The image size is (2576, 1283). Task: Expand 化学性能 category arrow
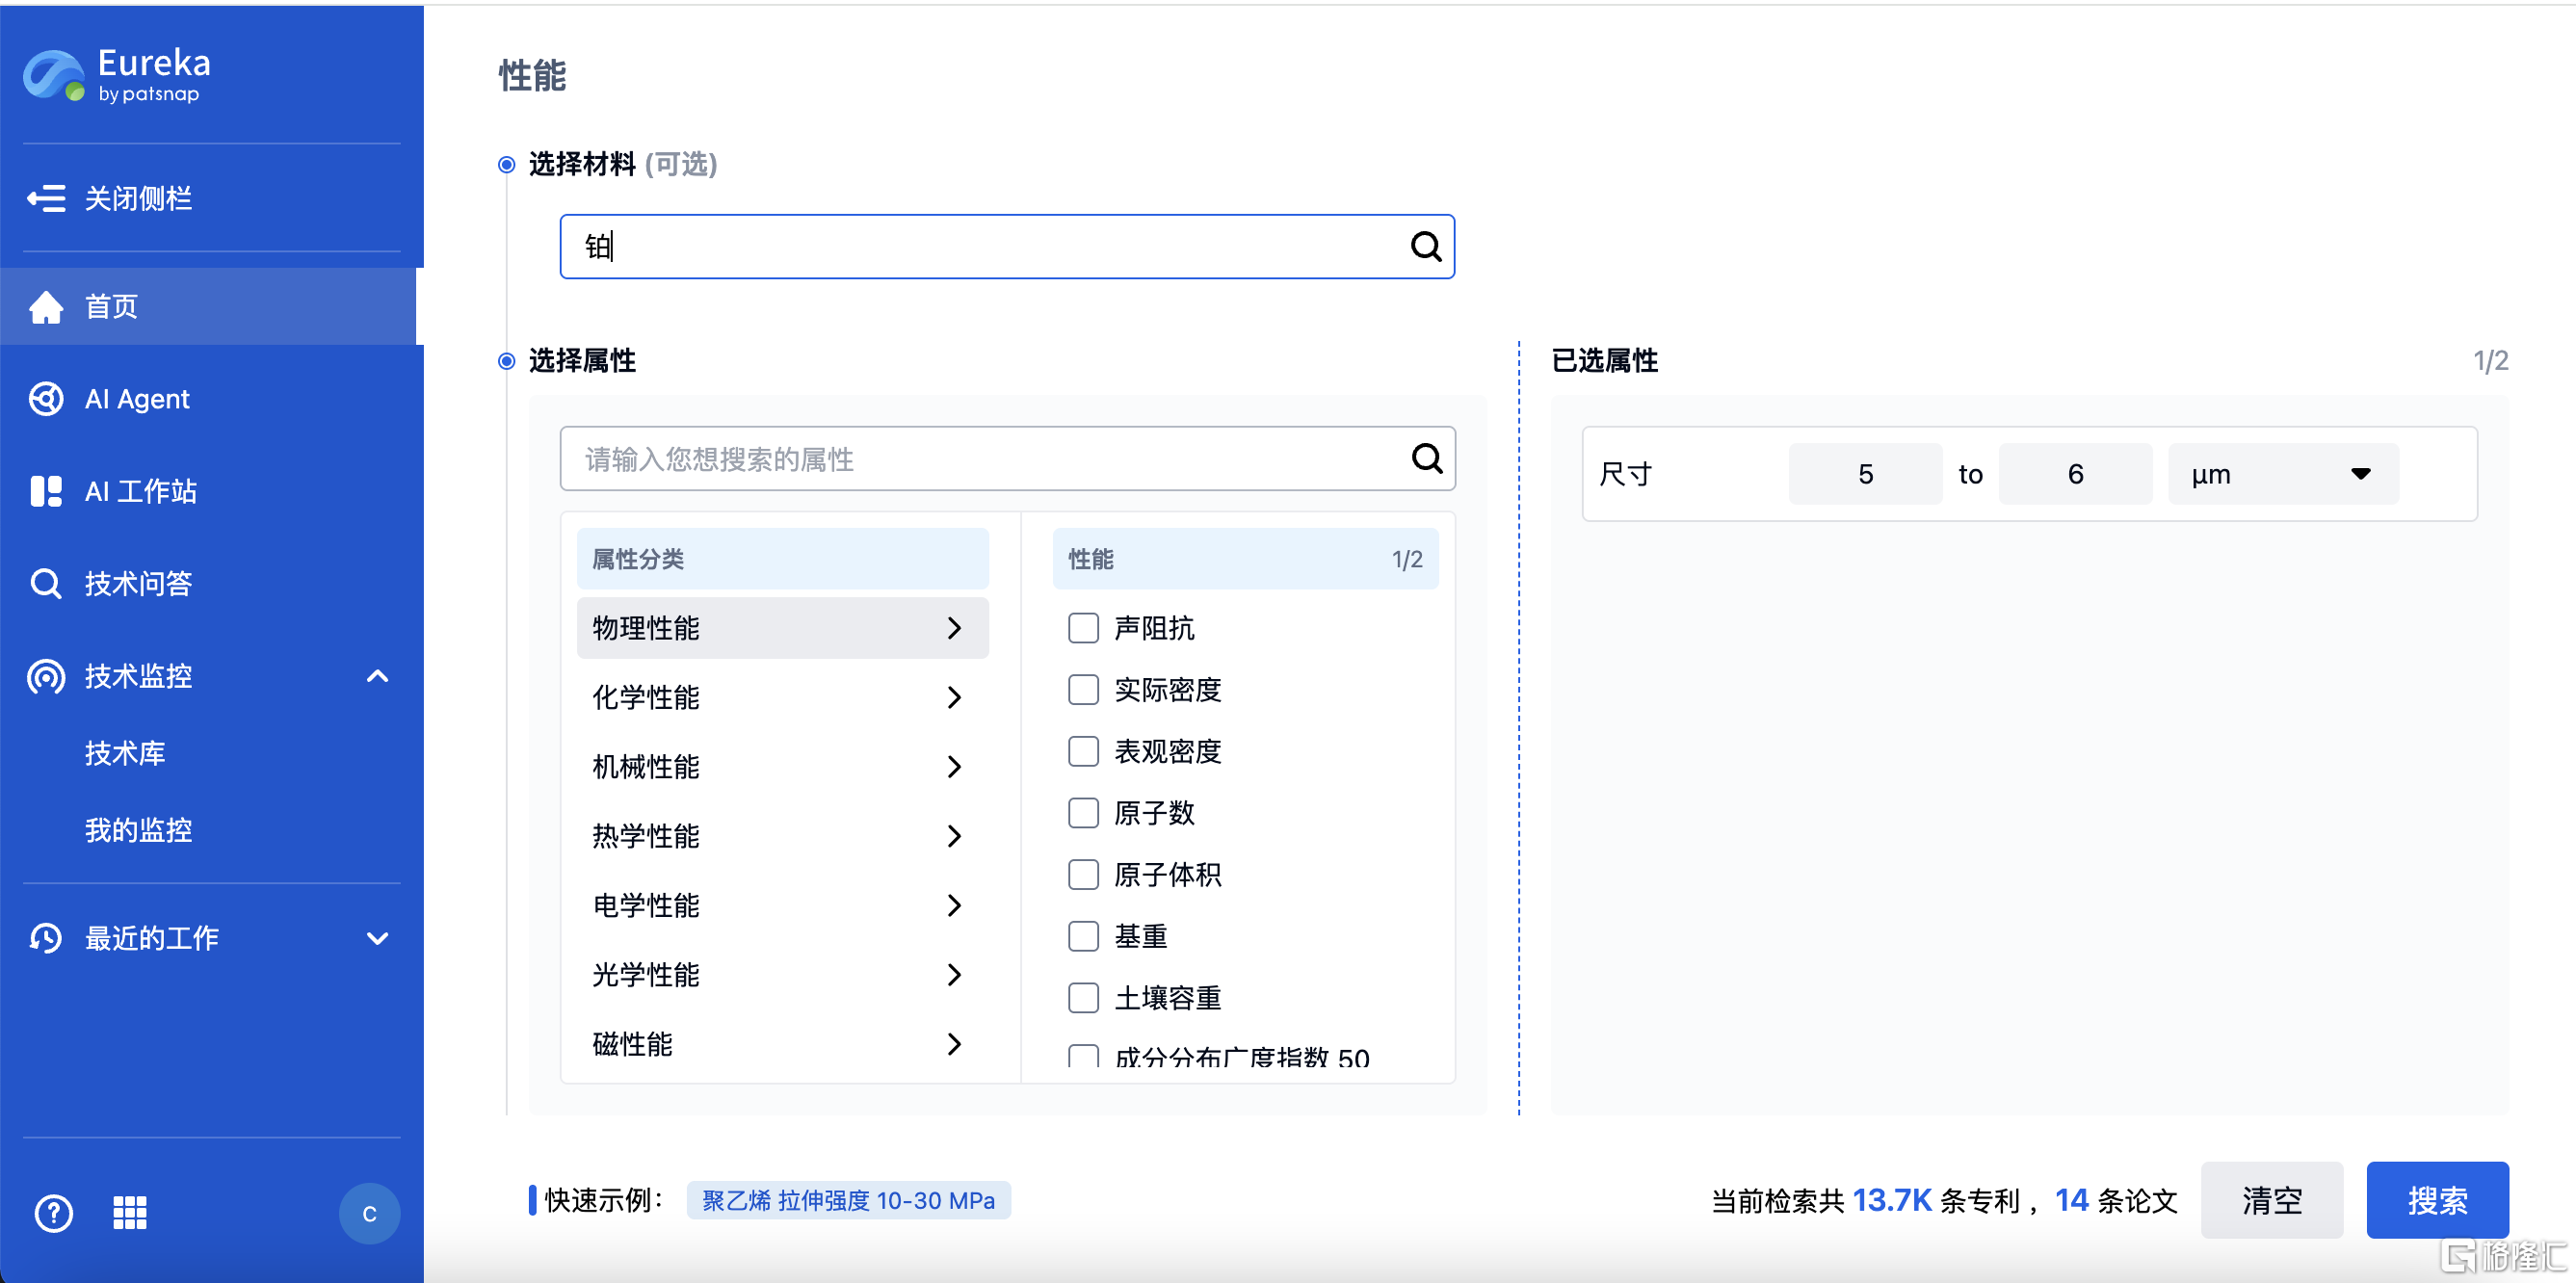(954, 697)
